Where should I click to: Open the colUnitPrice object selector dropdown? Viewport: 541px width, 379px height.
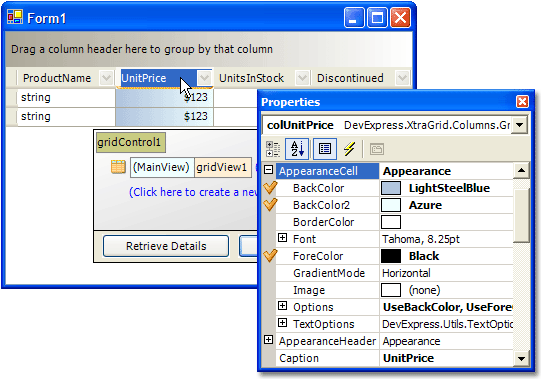point(520,125)
